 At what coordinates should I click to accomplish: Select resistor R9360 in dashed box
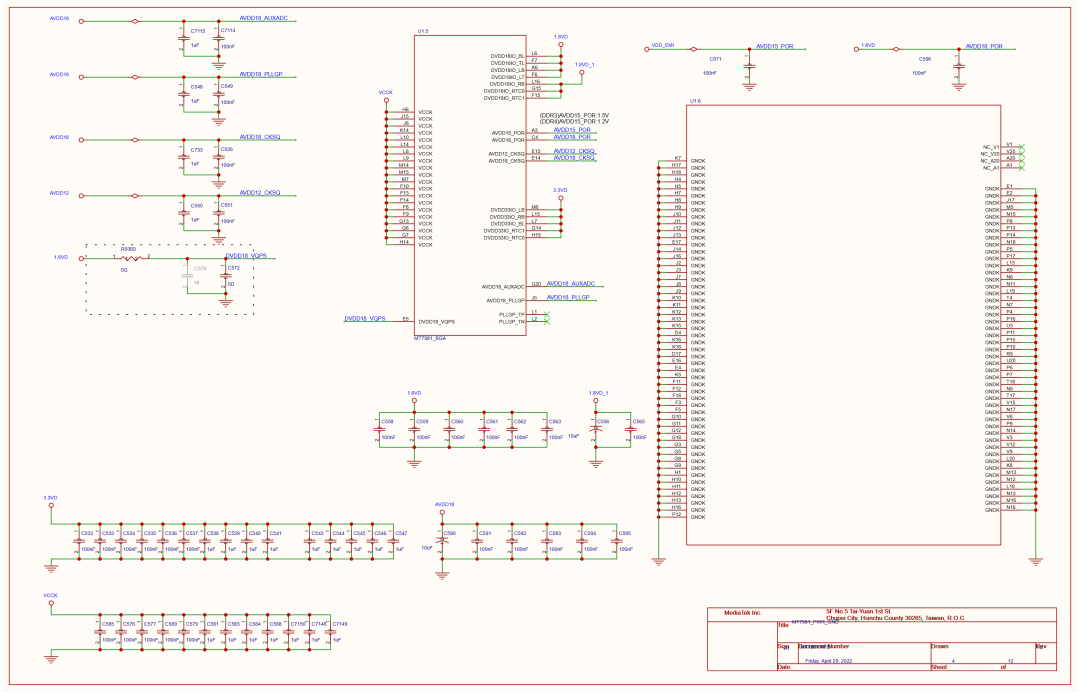(128, 249)
